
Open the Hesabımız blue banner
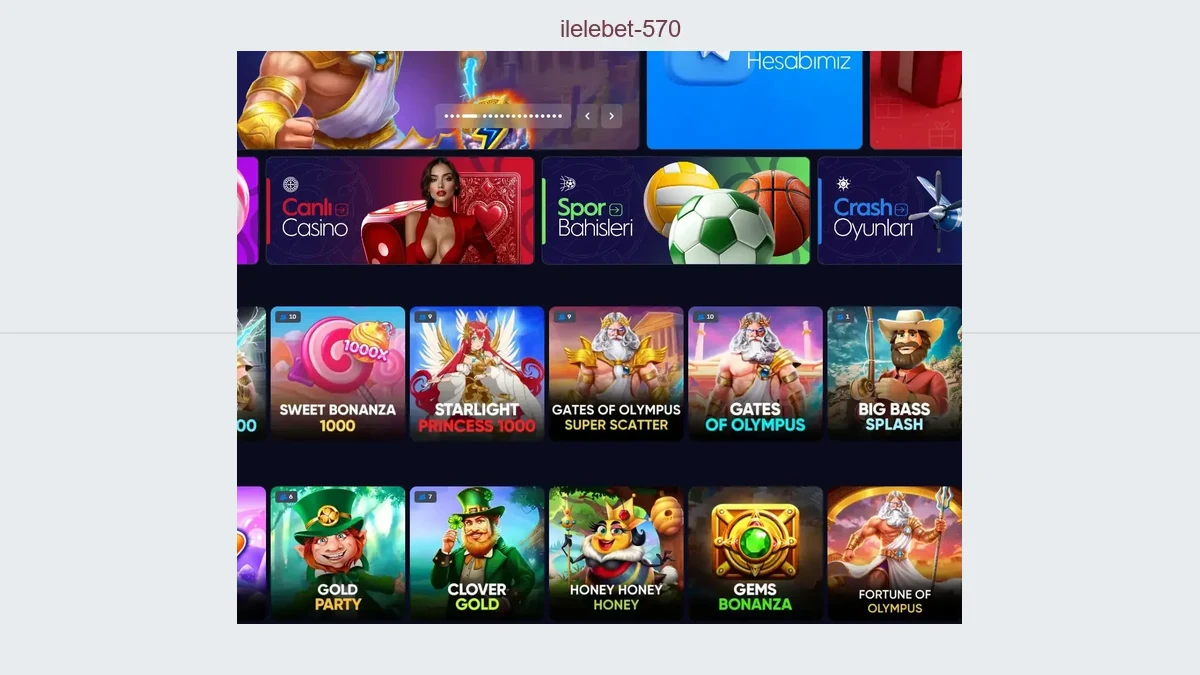pos(755,100)
